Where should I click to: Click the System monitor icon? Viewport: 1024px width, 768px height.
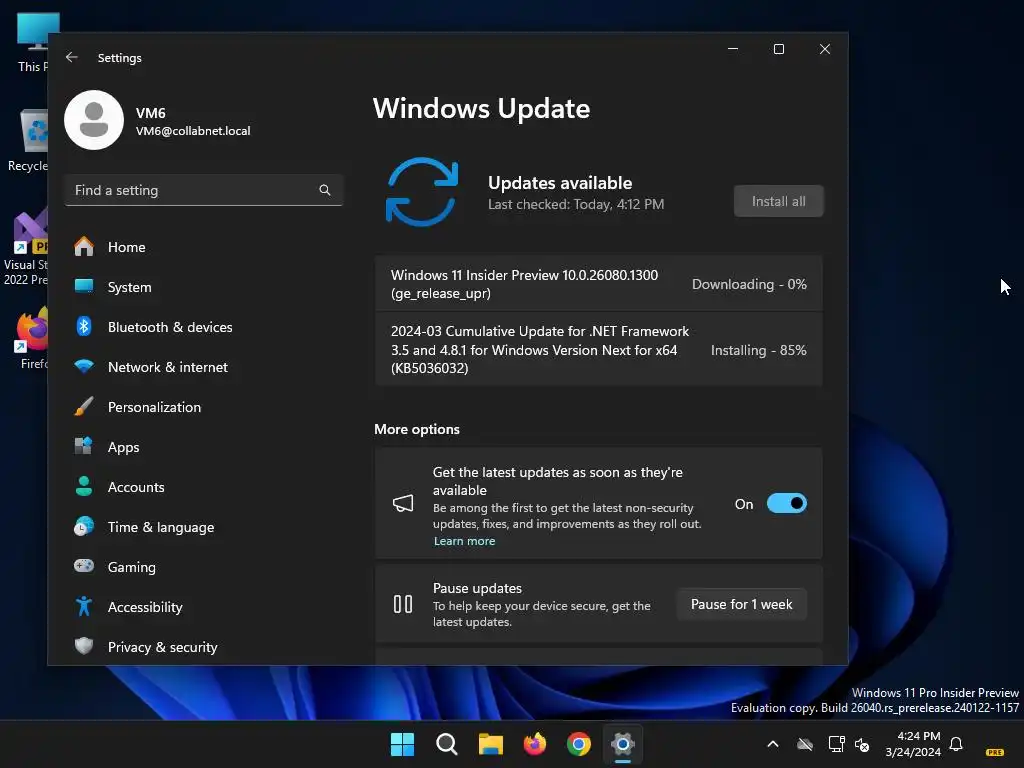point(84,286)
